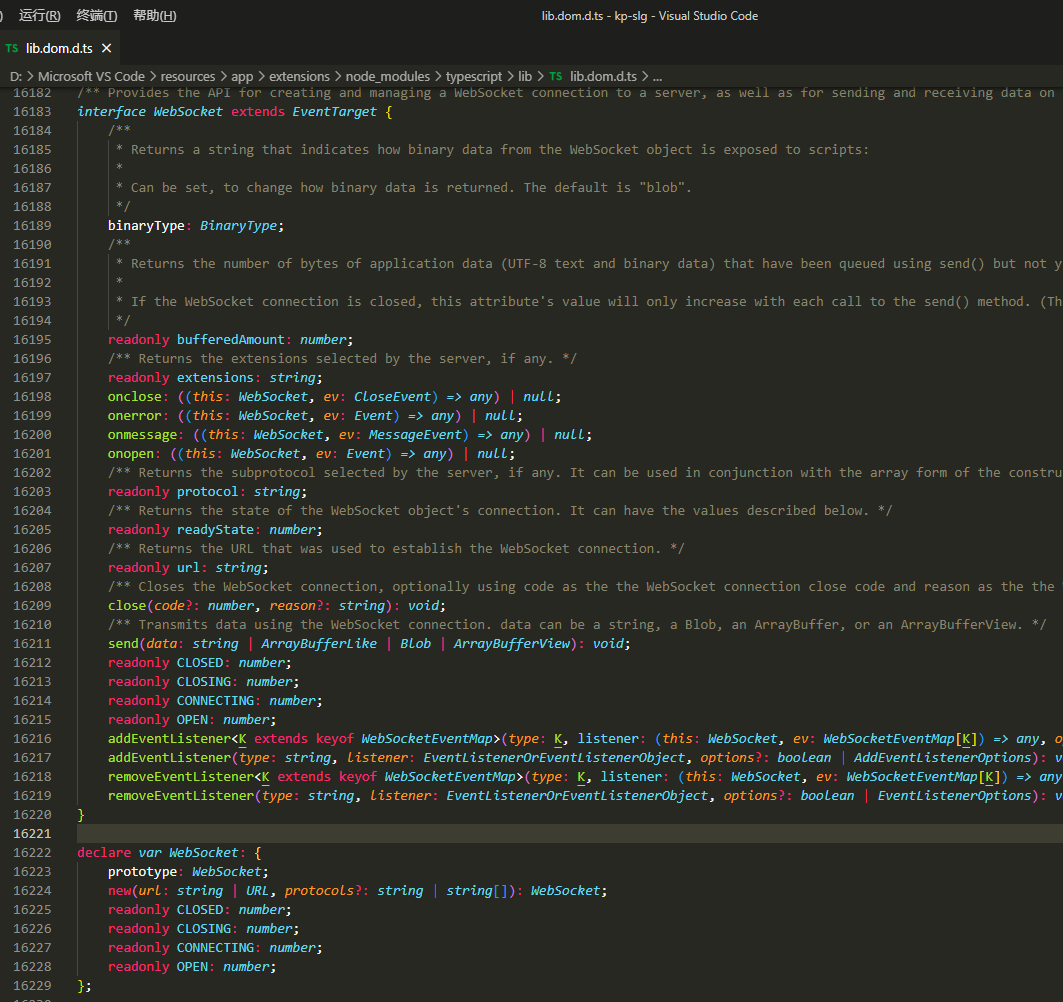
Task: Select the lib.dom.d.ts editor tab
Action: (x=60, y=48)
